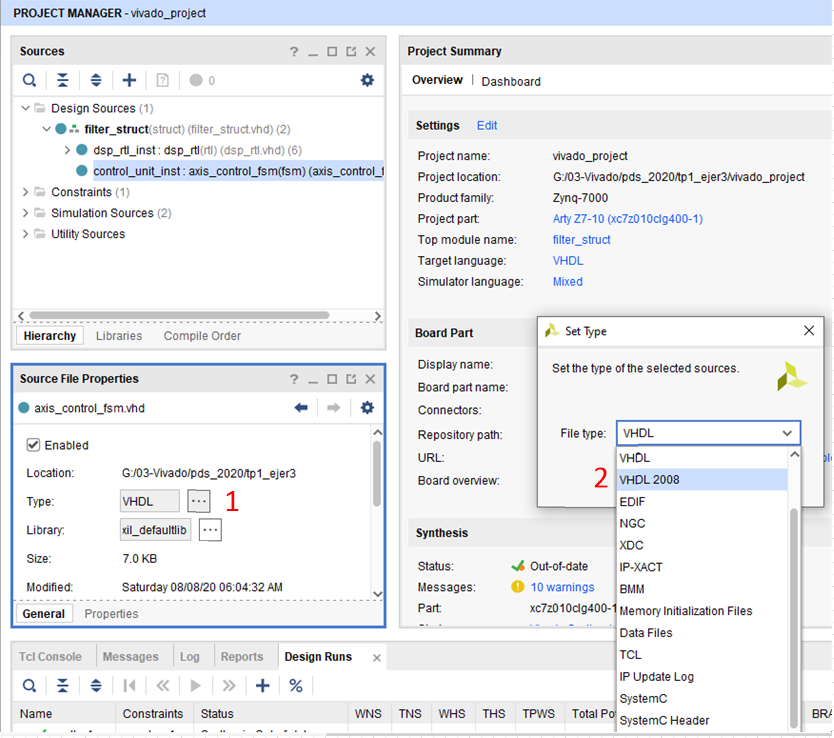Add sources with the plus icon
This screenshot has width=834, height=738.
pyautogui.click(x=129, y=80)
